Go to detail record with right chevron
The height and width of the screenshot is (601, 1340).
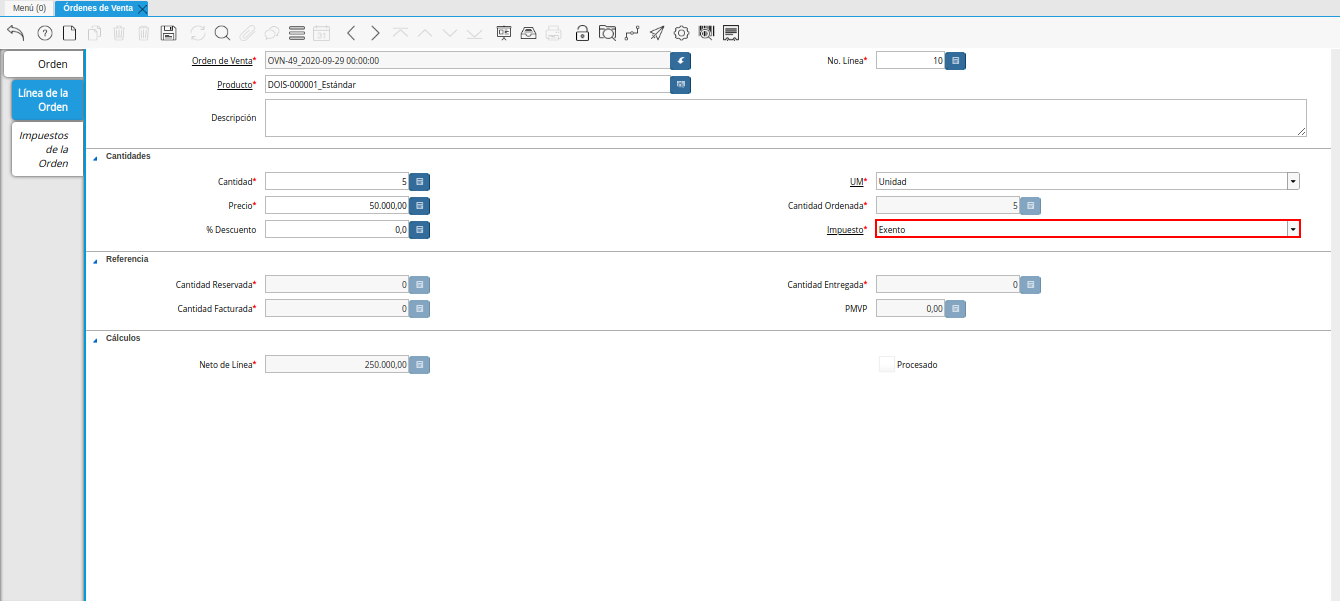[x=375, y=33]
